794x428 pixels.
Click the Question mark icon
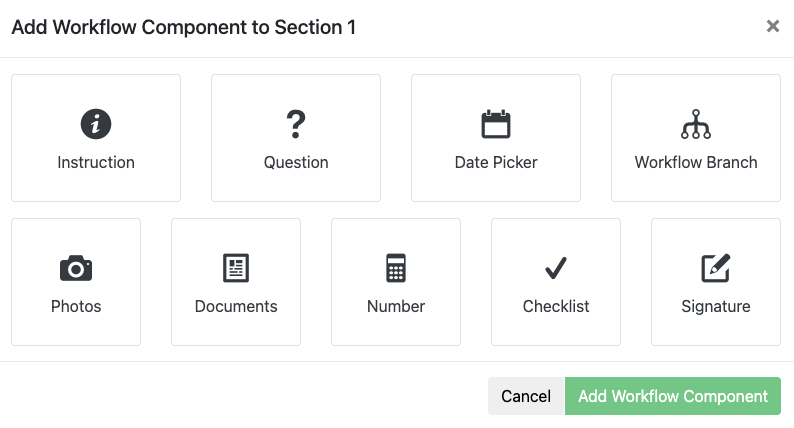(x=296, y=124)
